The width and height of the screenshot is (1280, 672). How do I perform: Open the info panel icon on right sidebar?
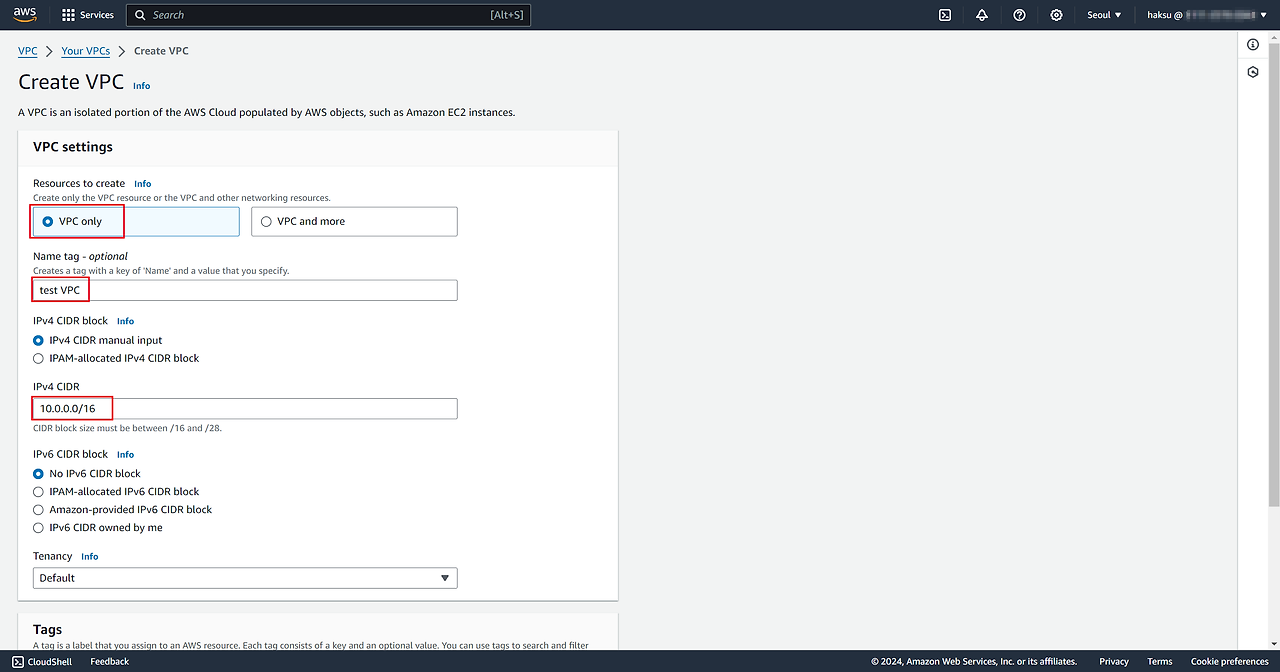point(1253,45)
